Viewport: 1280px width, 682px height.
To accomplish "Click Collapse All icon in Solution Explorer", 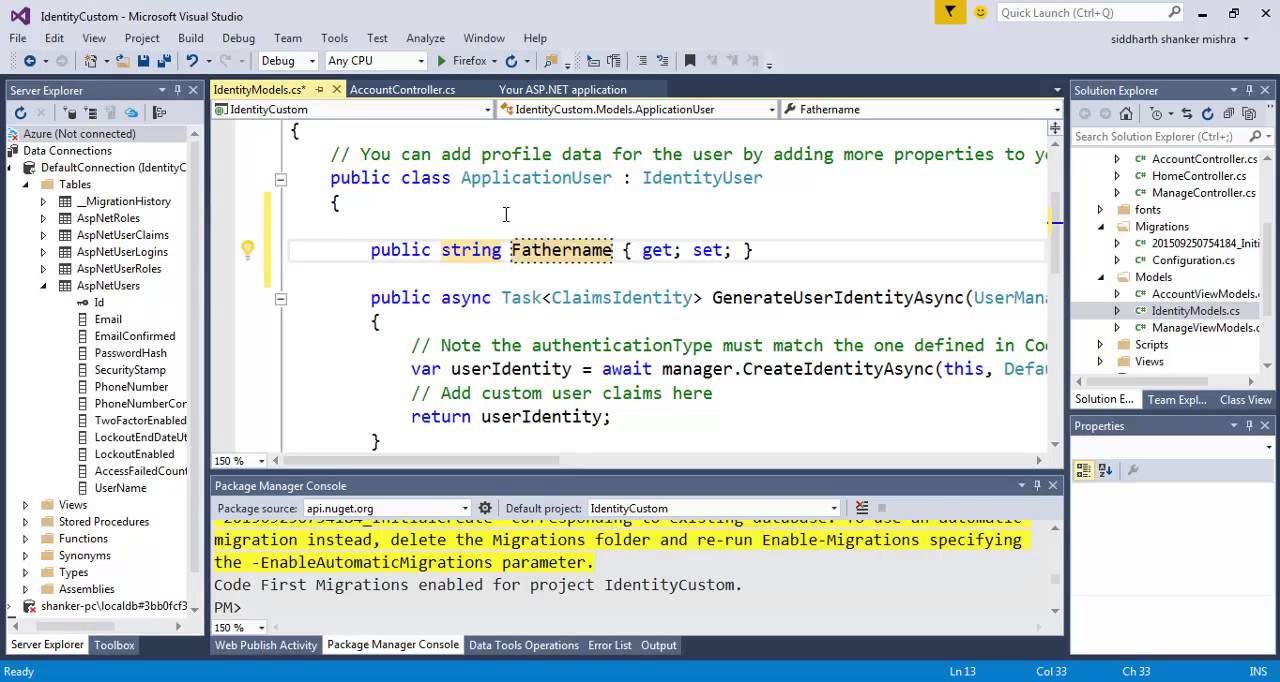I will [1228, 113].
